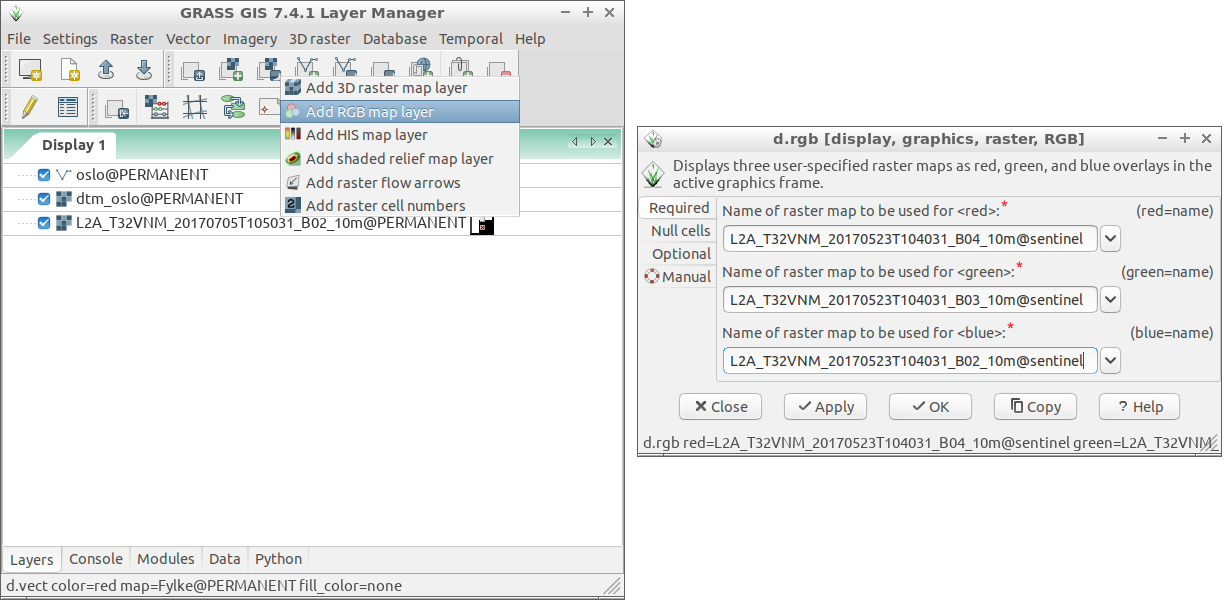This screenshot has height=600, width=1225.
Task: Open 3D raster menu
Action: (x=320, y=39)
